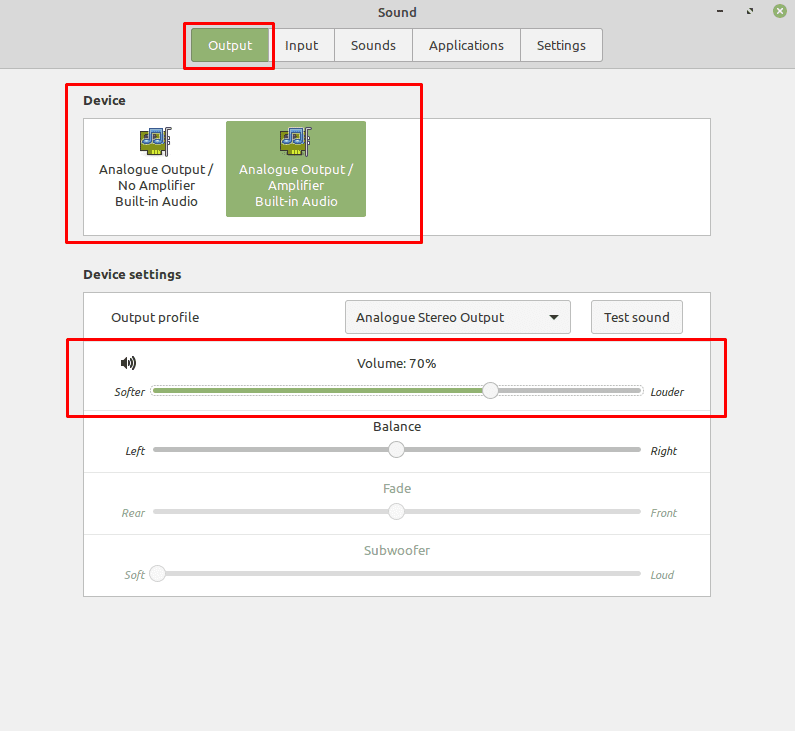Click the Device settings heading
795x731 pixels.
132,274
